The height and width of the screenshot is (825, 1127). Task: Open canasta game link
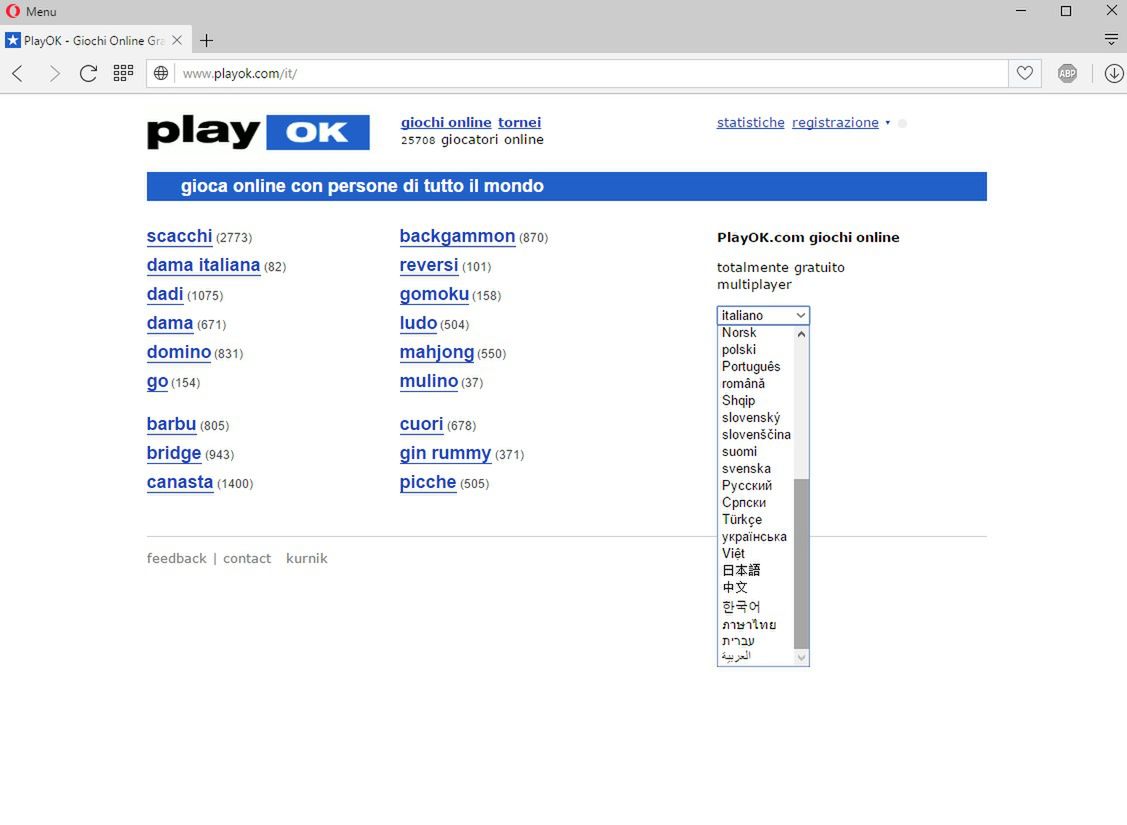coord(180,481)
